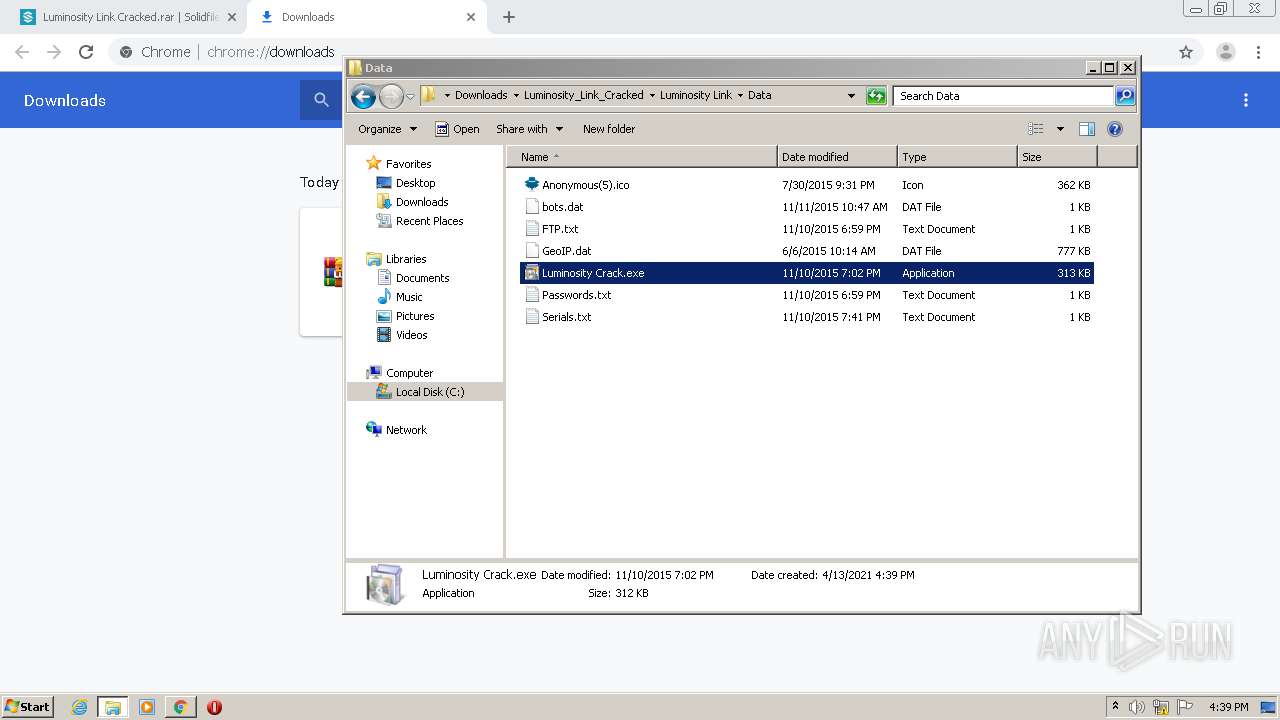Expand the view options dropdown arrow

coord(1060,129)
